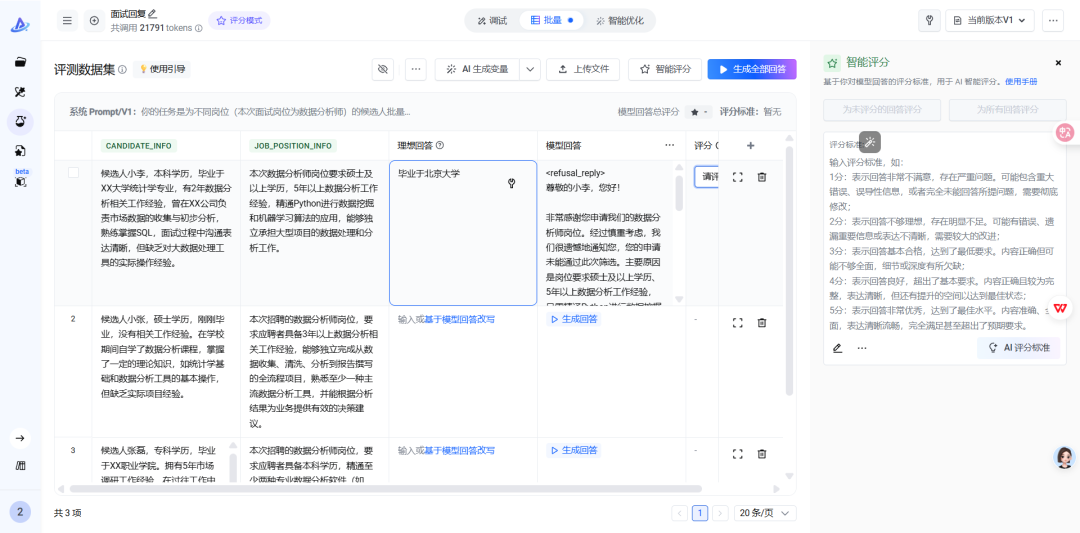1080x533 pixels.
Task: Open the beta feature icon in sidebar
Action: point(20,178)
